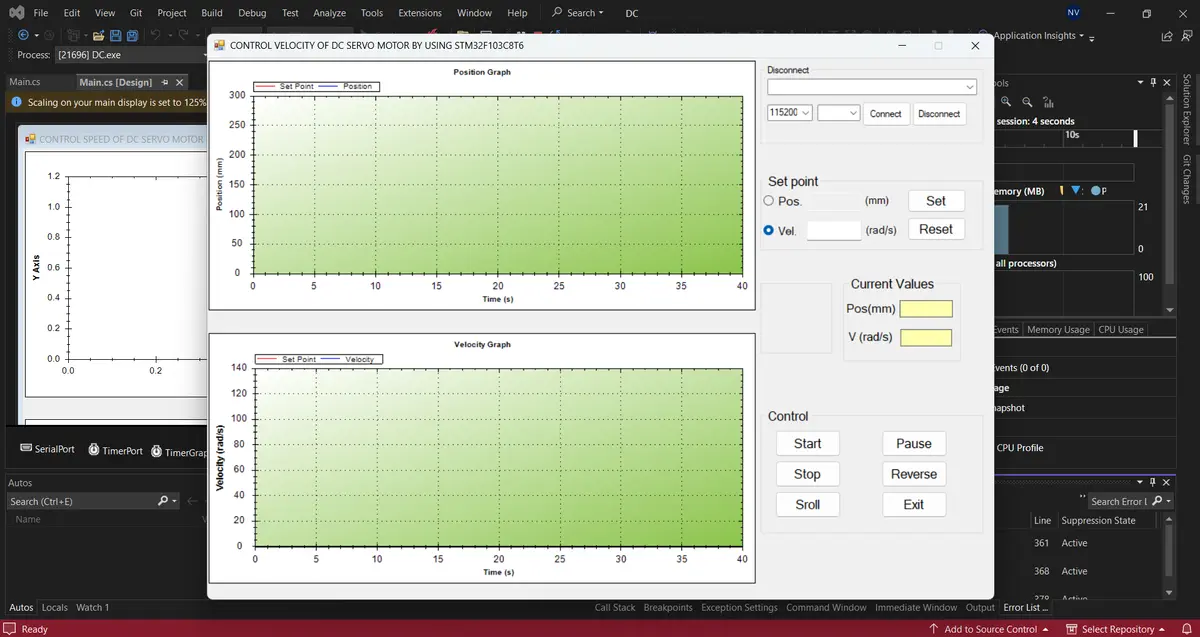Click the Error List search magnifier icon
This screenshot has height=637, width=1200.
[1158, 501]
